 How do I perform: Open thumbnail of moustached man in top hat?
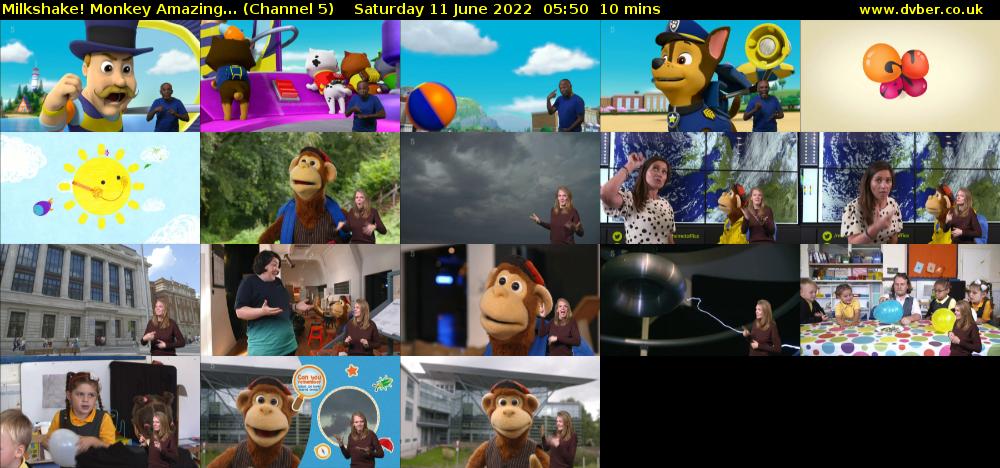(100, 76)
